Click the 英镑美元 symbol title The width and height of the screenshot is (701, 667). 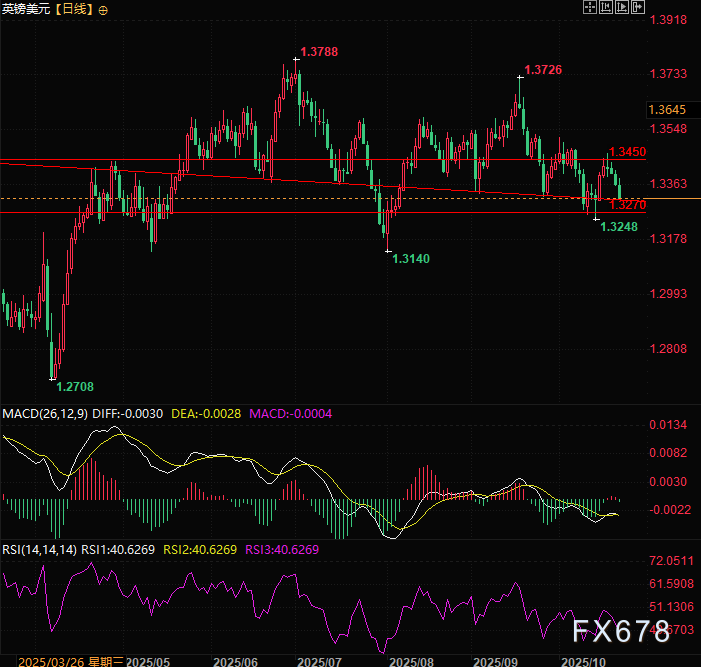pos(26,9)
